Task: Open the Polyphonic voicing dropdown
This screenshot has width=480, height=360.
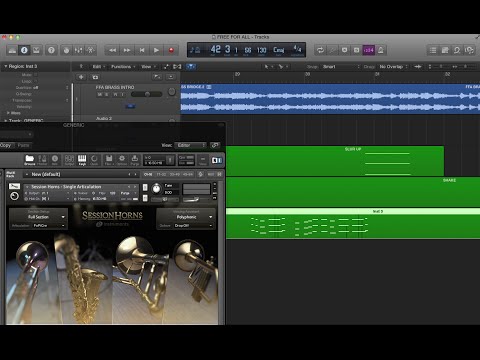Action: pos(186,217)
